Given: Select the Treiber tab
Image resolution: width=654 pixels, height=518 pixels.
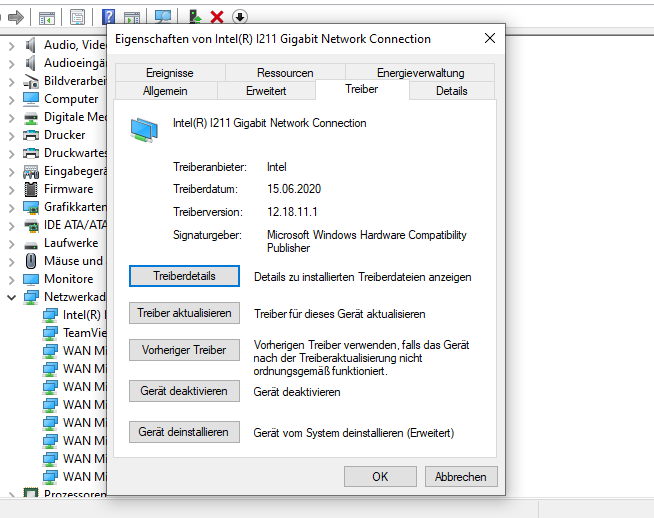Looking at the screenshot, I should (362, 89).
